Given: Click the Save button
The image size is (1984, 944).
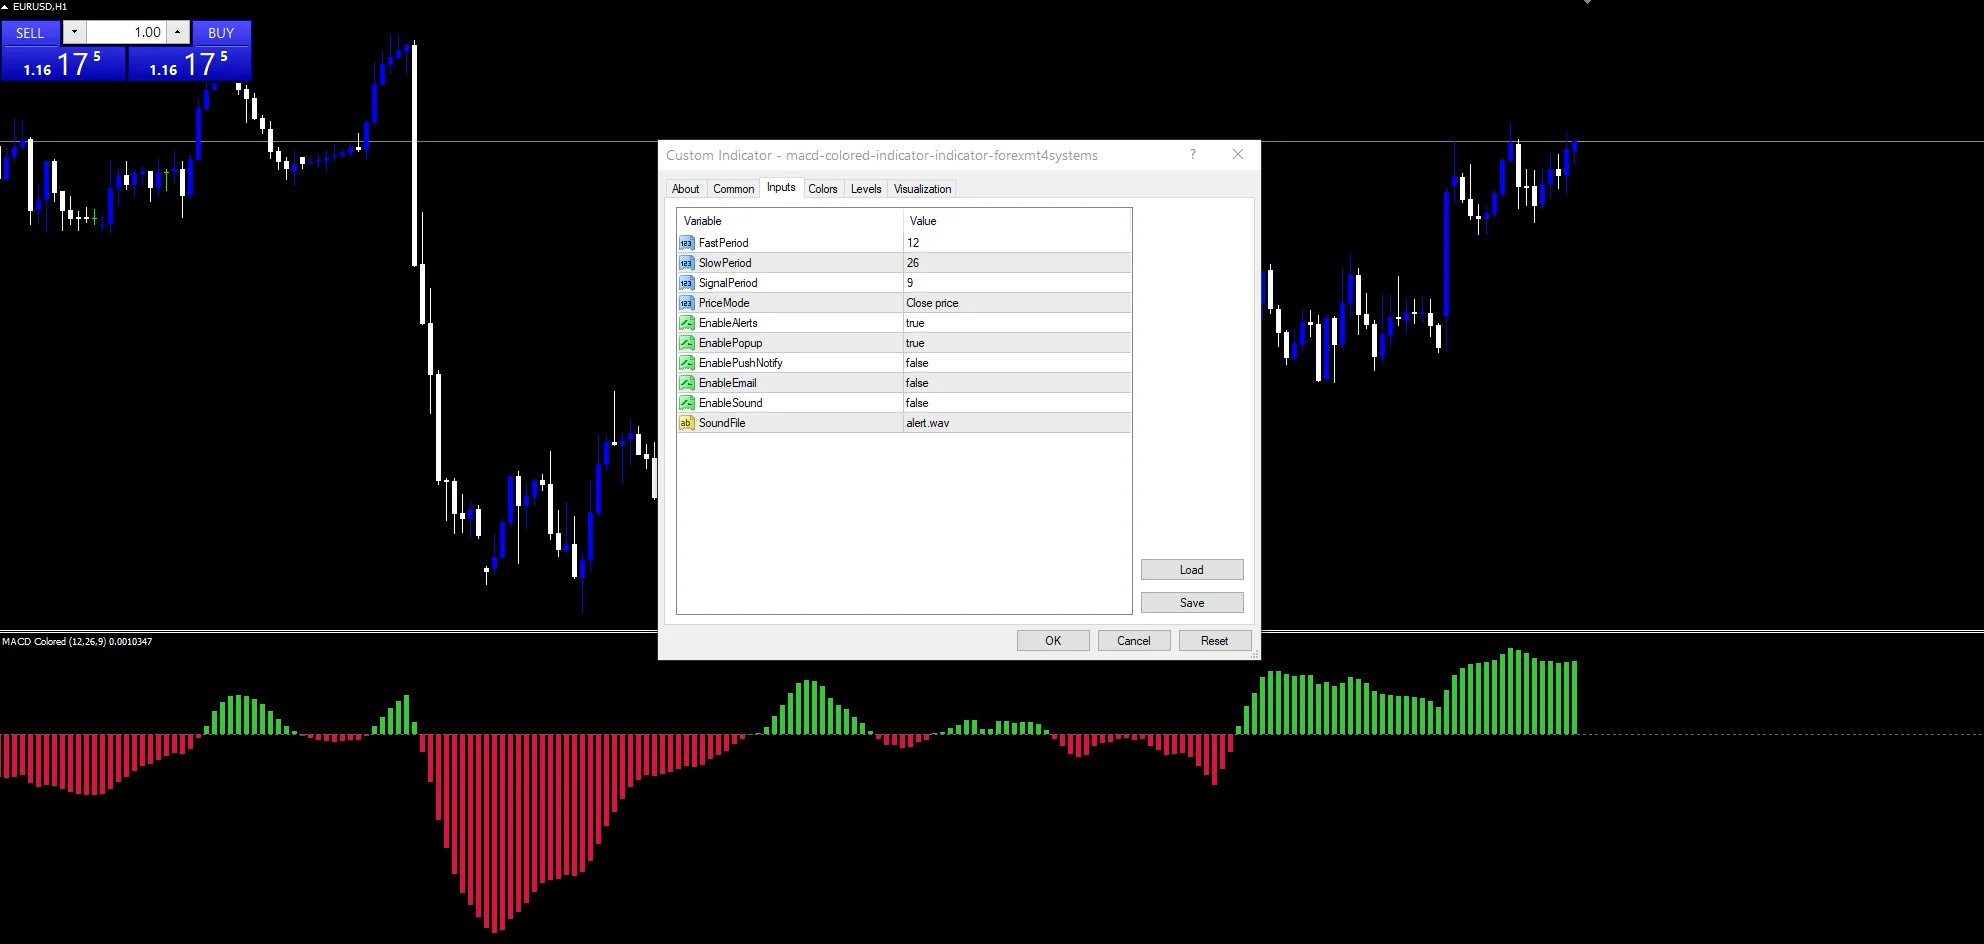Looking at the screenshot, I should (x=1192, y=603).
